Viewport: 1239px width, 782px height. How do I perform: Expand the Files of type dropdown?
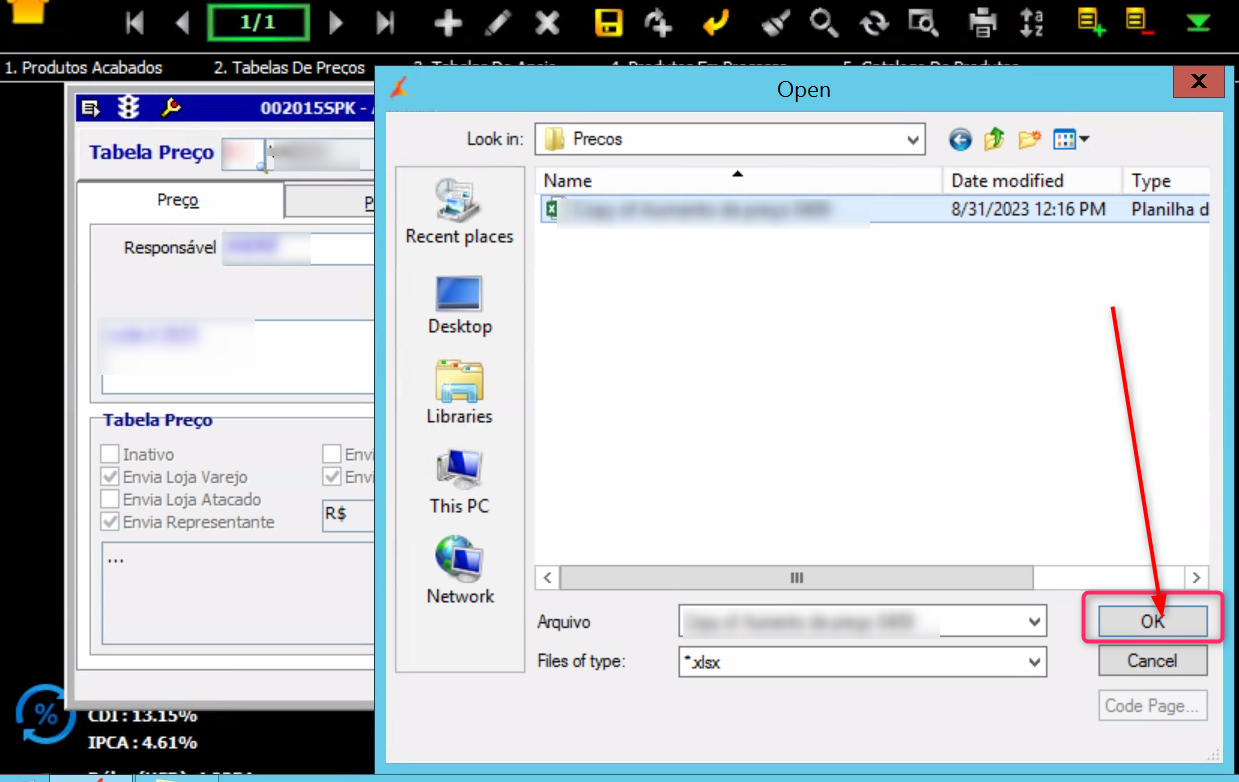coord(1035,662)
